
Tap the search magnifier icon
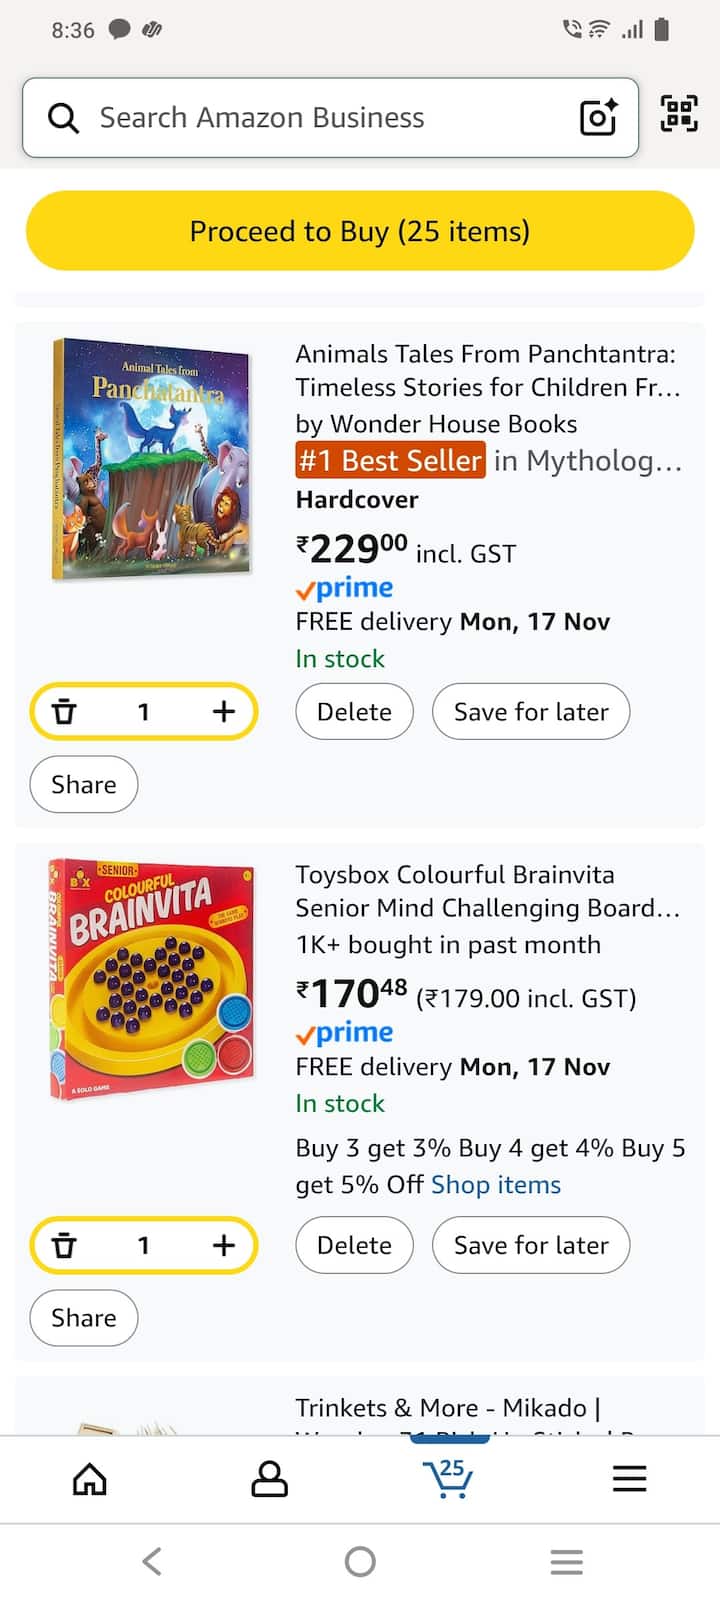[63, 118]
